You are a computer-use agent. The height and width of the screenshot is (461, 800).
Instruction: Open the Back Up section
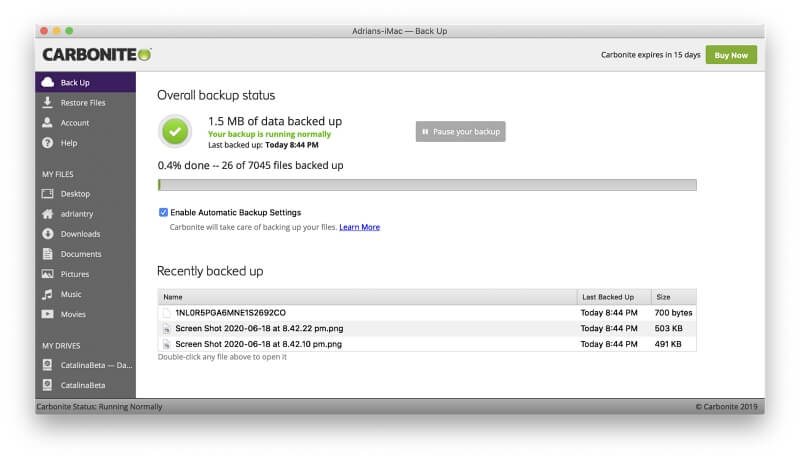pyautogui.click(x=86, y=82)
